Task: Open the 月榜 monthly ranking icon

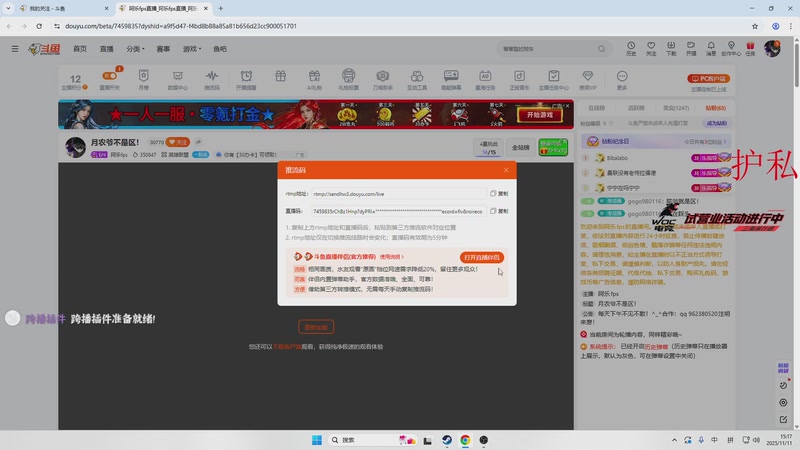Action: [x=144, y=80]
